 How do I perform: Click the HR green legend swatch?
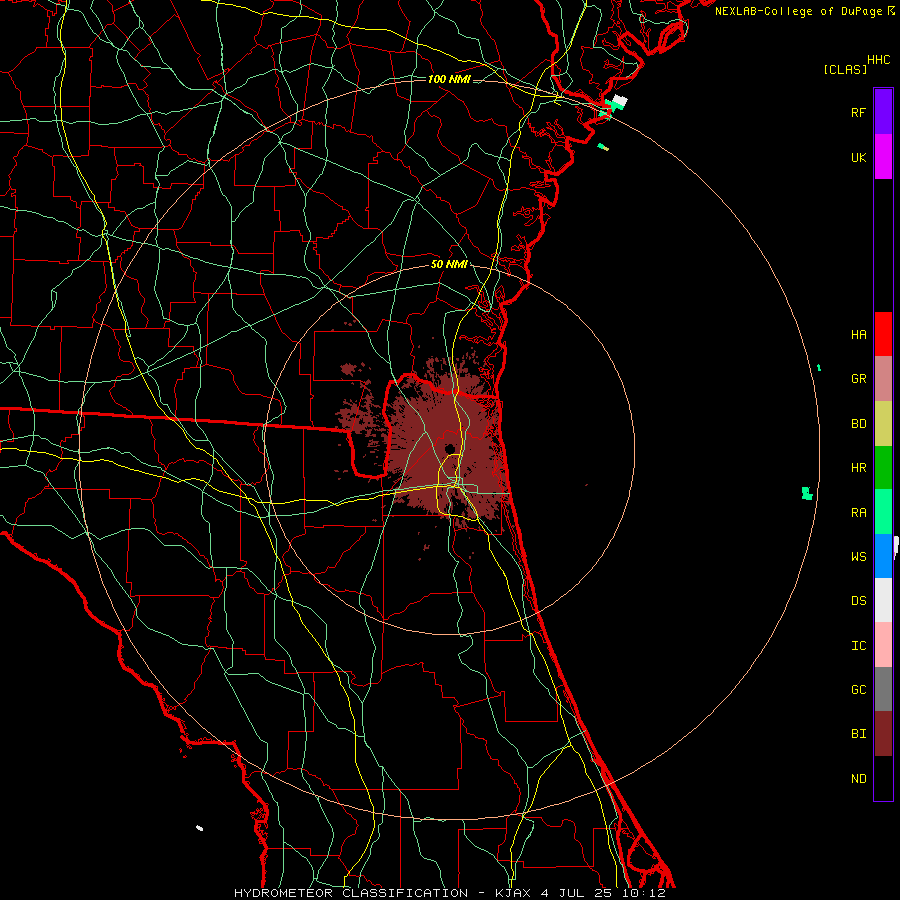click(x=883, y=467)
